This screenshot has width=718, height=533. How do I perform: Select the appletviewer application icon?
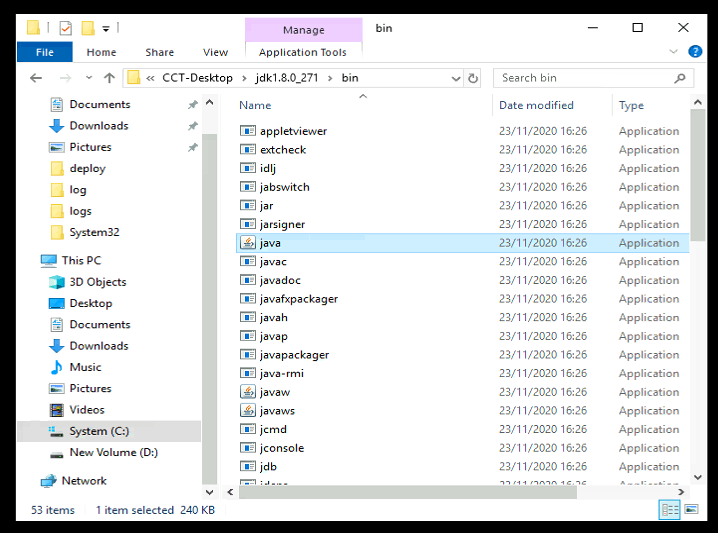(x=248, y=131)
